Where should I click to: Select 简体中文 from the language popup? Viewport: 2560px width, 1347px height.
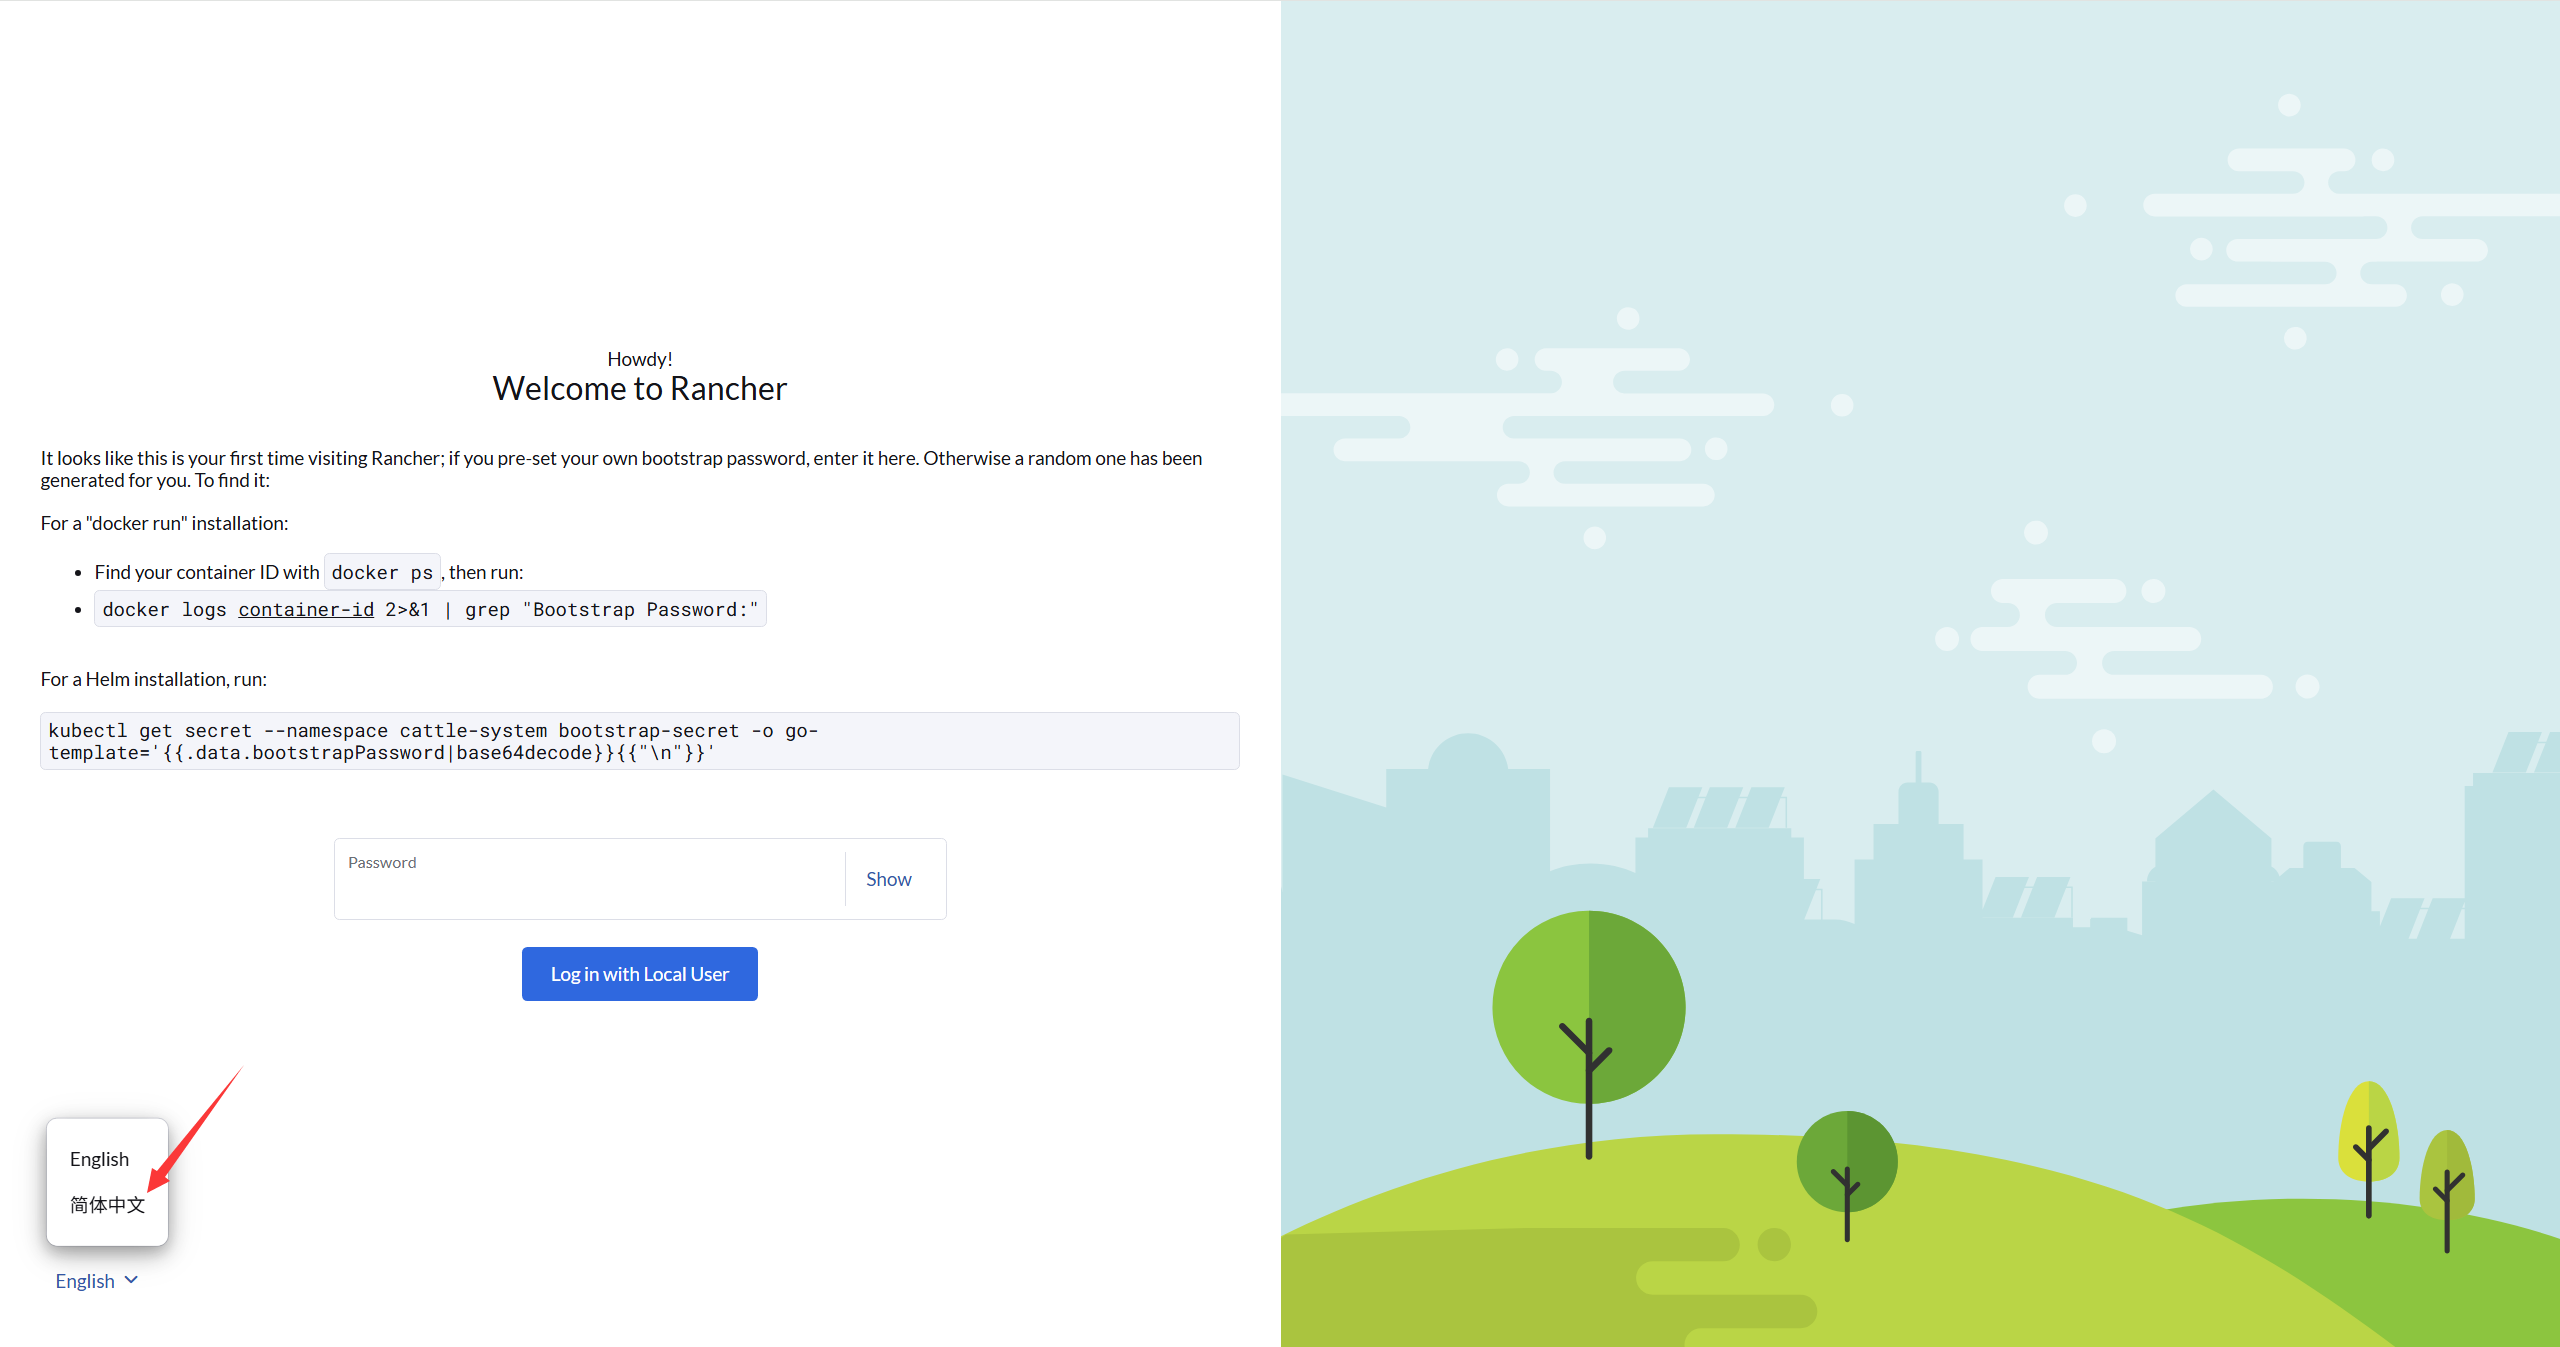pyautogui.click(x=107, y=1205)
